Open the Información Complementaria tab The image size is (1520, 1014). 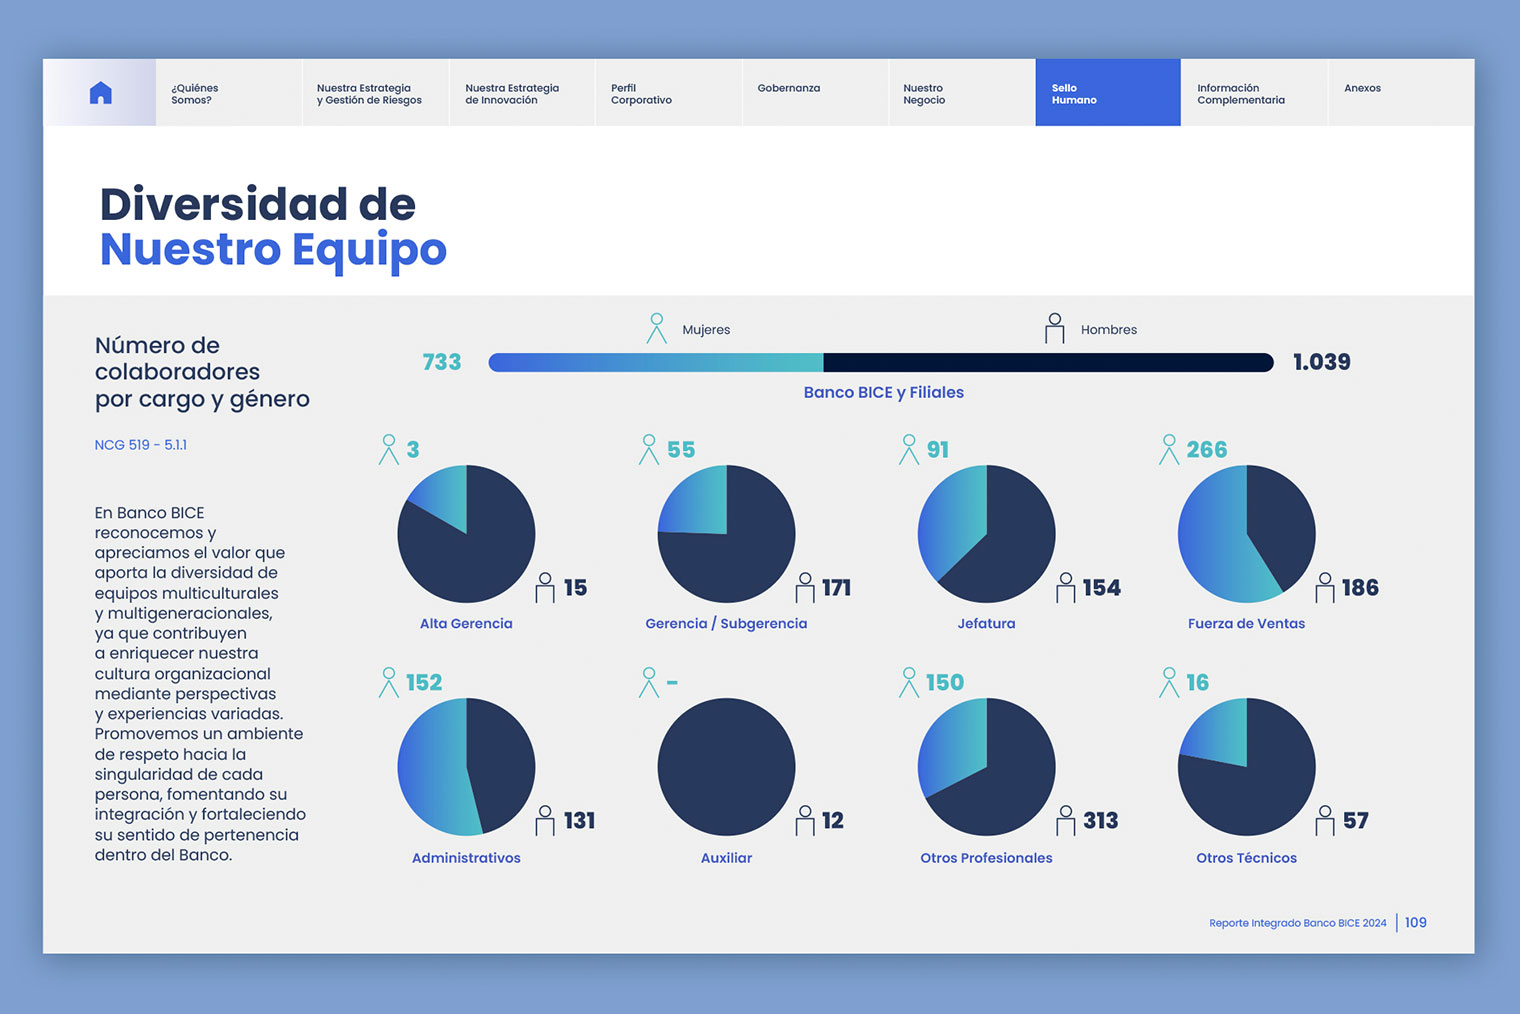(x=1240, y=92)
